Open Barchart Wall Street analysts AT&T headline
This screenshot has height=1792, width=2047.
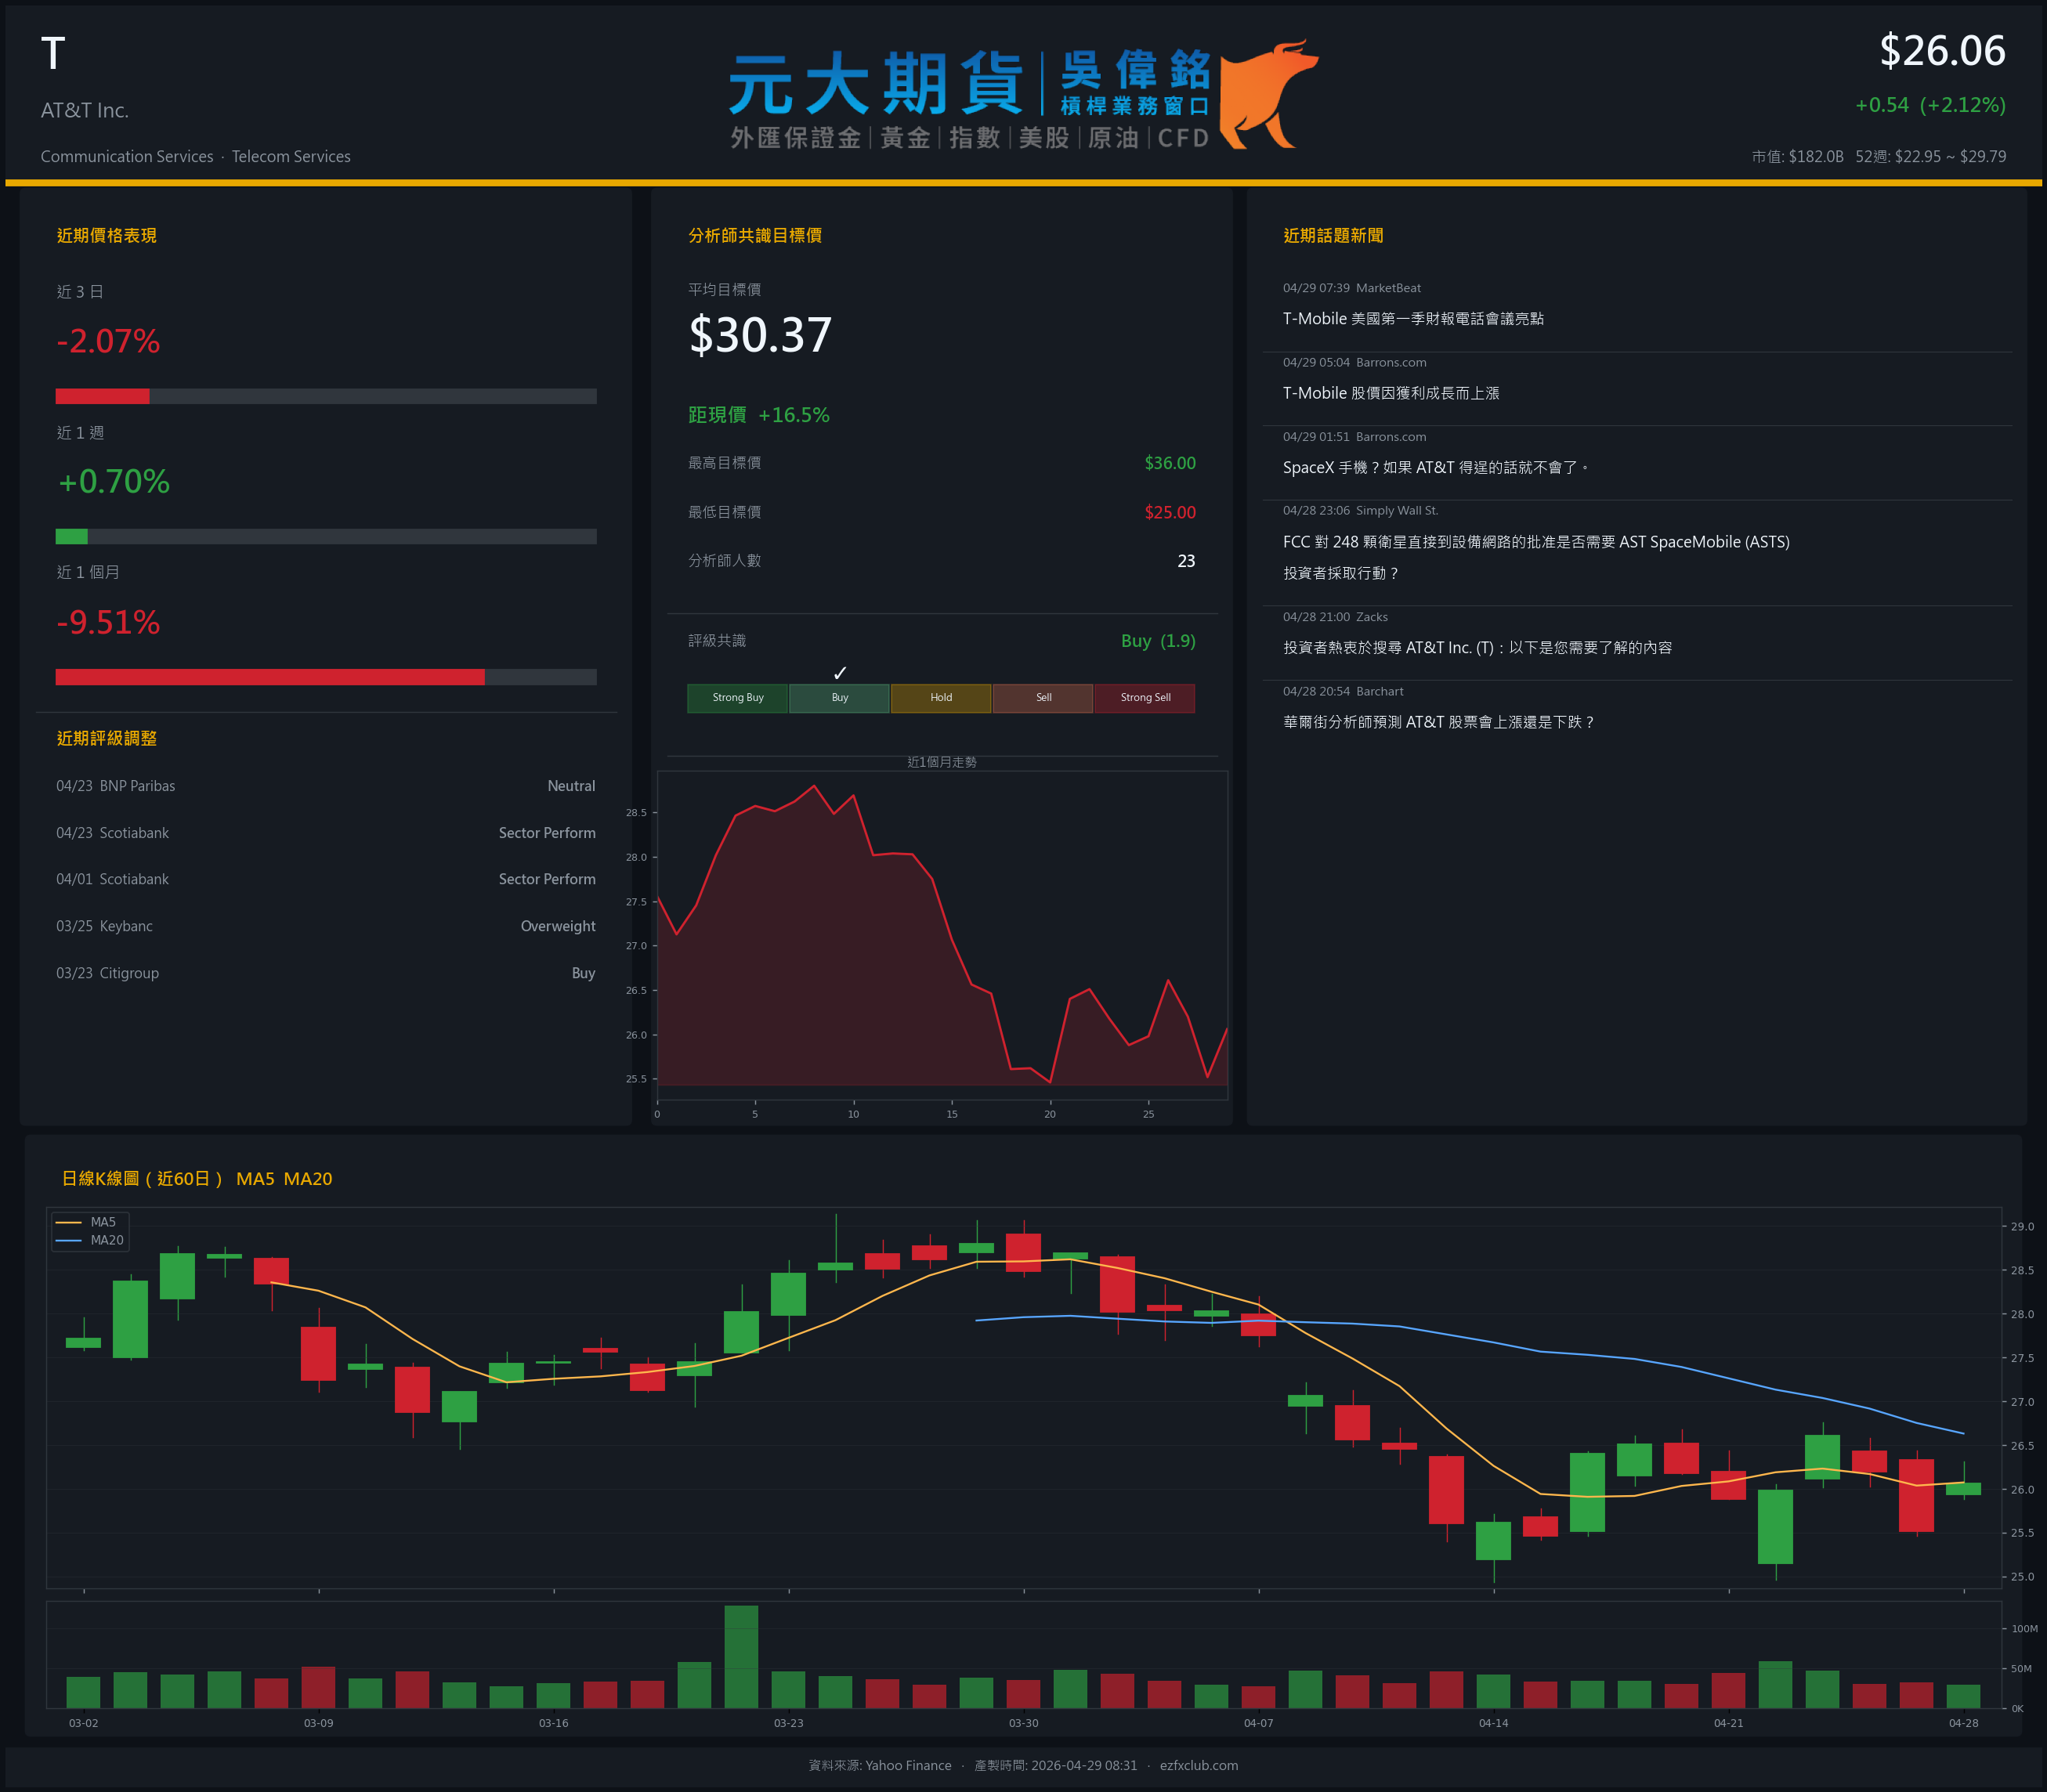pyautogui.click(x=1438, y=722)
